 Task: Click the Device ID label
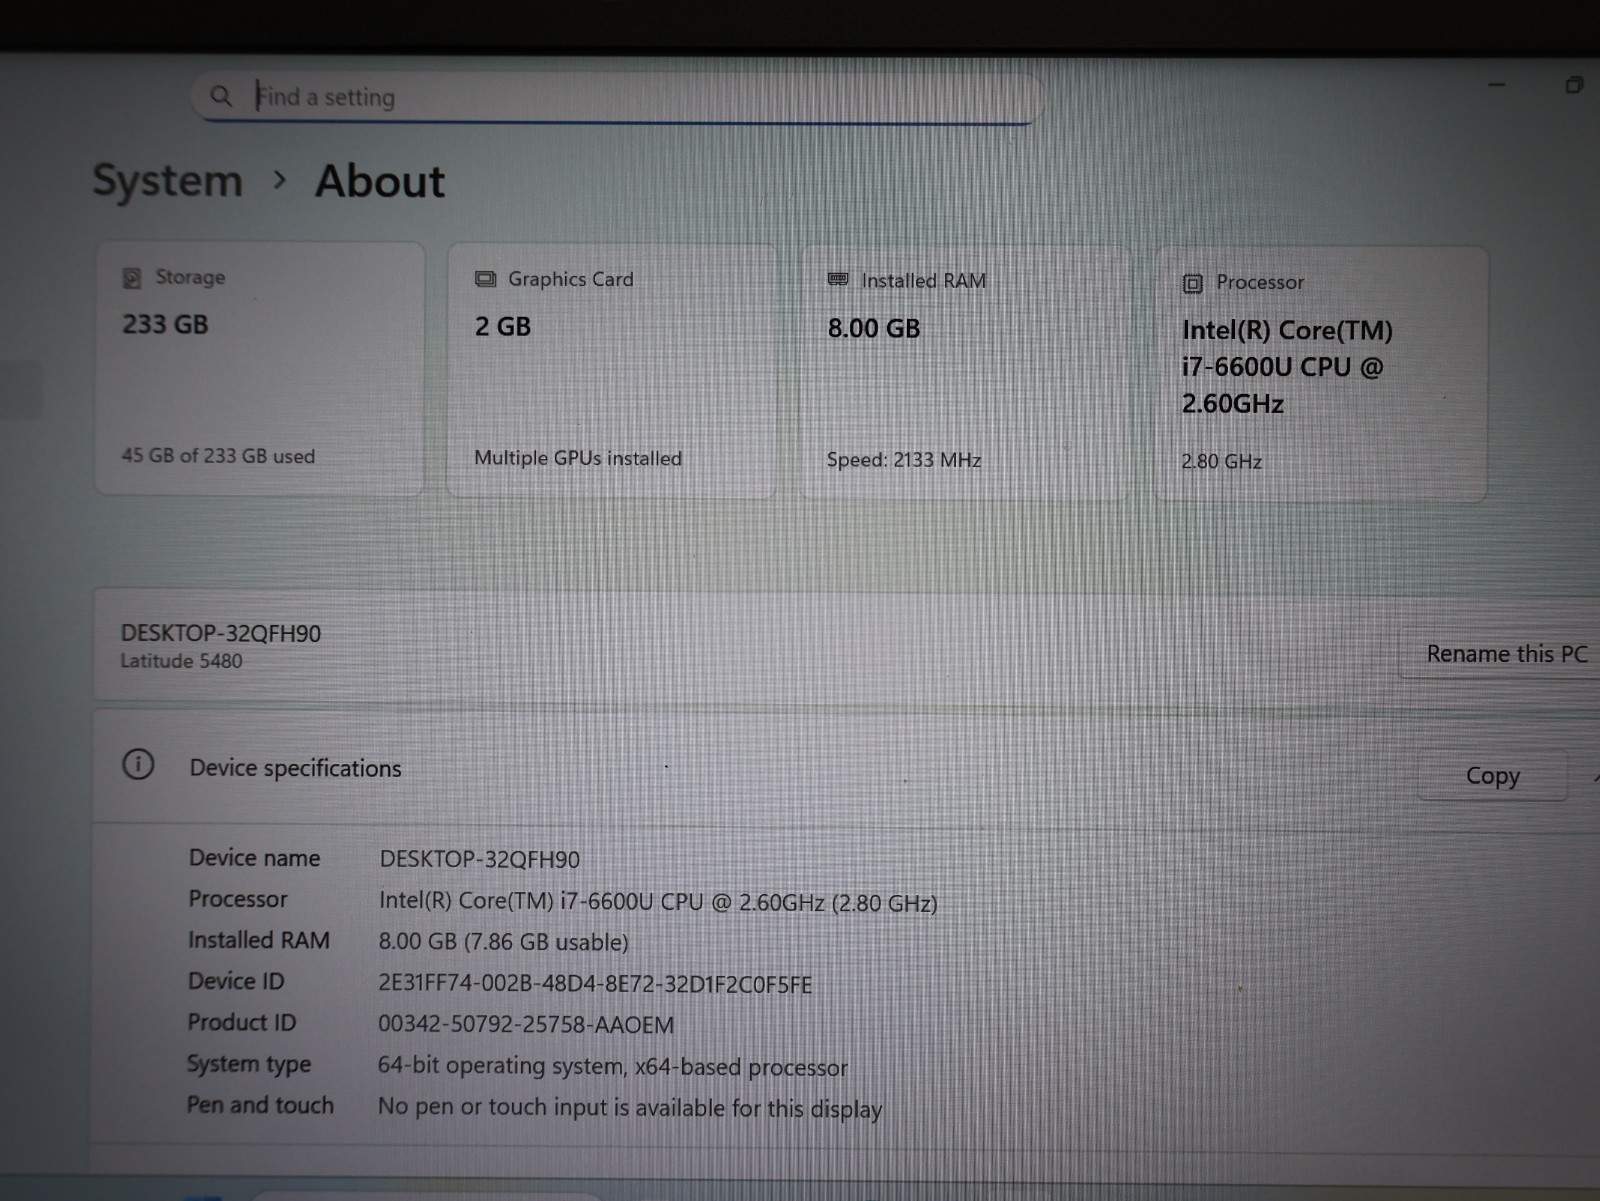pos(236,982)
